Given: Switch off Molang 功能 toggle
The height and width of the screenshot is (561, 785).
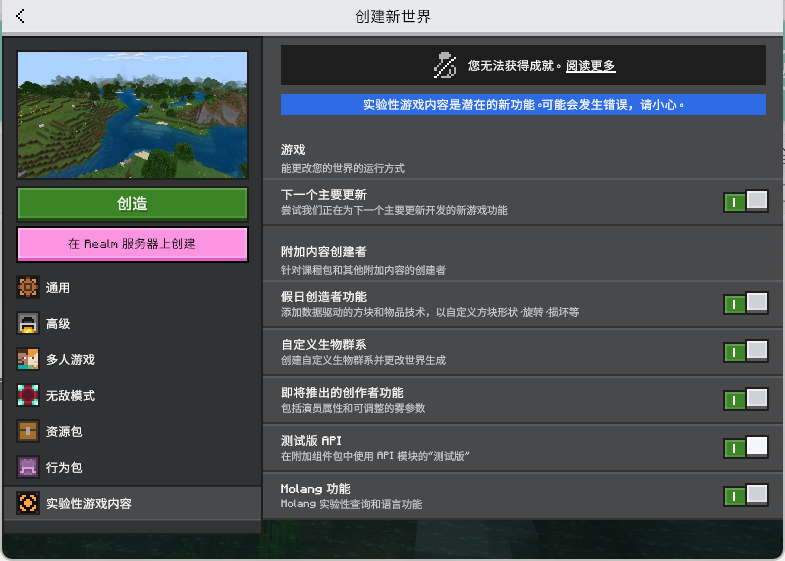Looking at the screenshot, I should [x=745, y=495].
